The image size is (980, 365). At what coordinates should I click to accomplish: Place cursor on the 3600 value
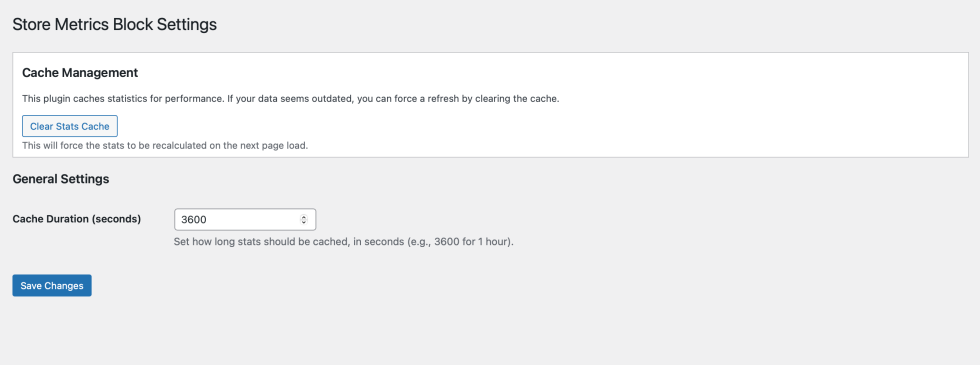pos(194,220)
